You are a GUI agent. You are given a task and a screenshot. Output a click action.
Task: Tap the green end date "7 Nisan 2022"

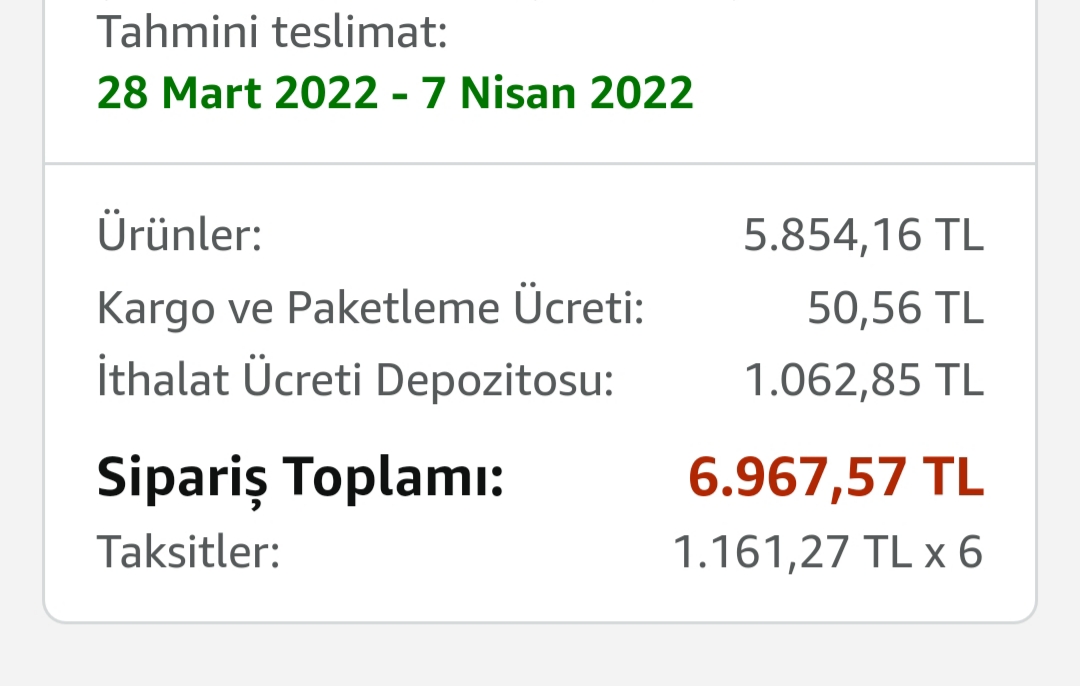[x=557, y=93]
